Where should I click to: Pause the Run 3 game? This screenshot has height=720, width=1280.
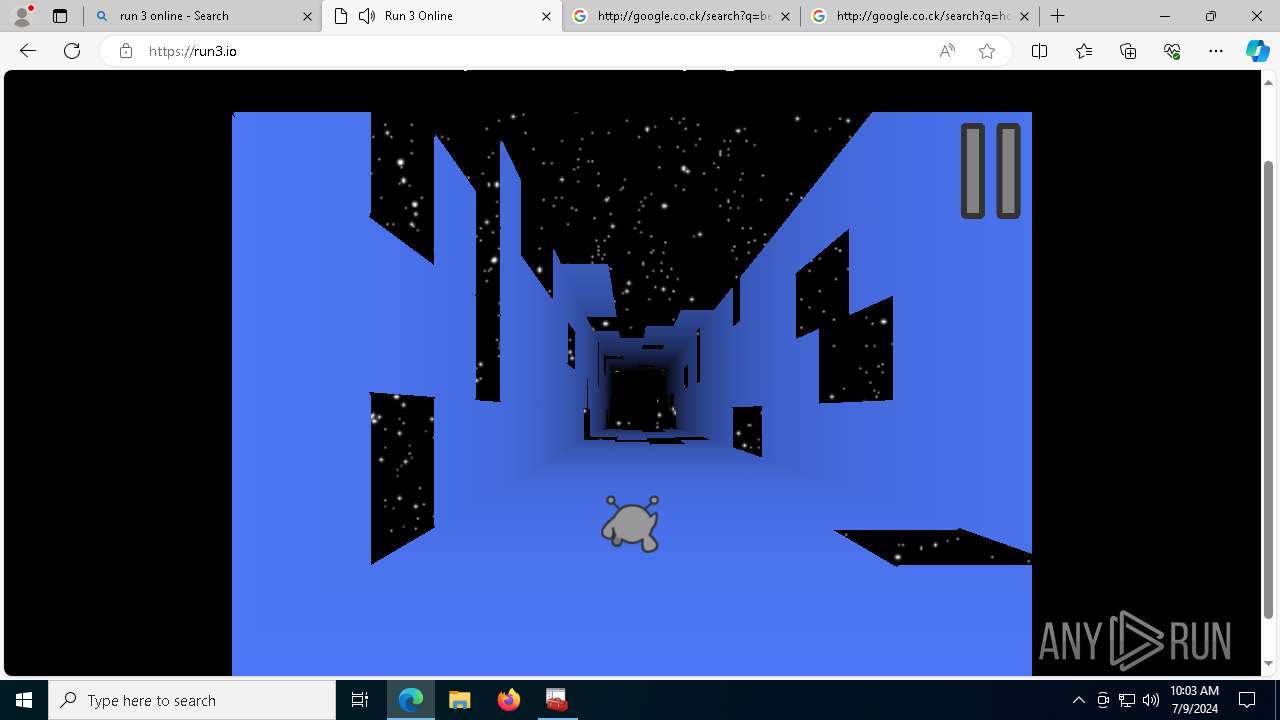(990, 171)
